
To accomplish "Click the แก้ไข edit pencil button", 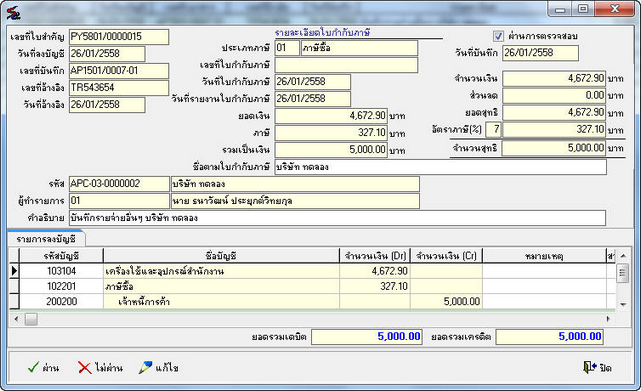I will [x=159, y=368].
